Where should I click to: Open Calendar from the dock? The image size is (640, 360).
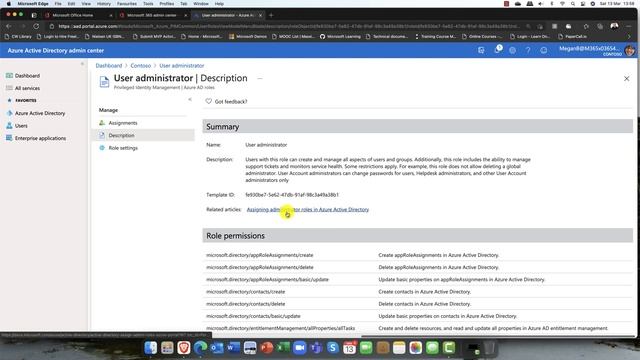pos(349,348)
